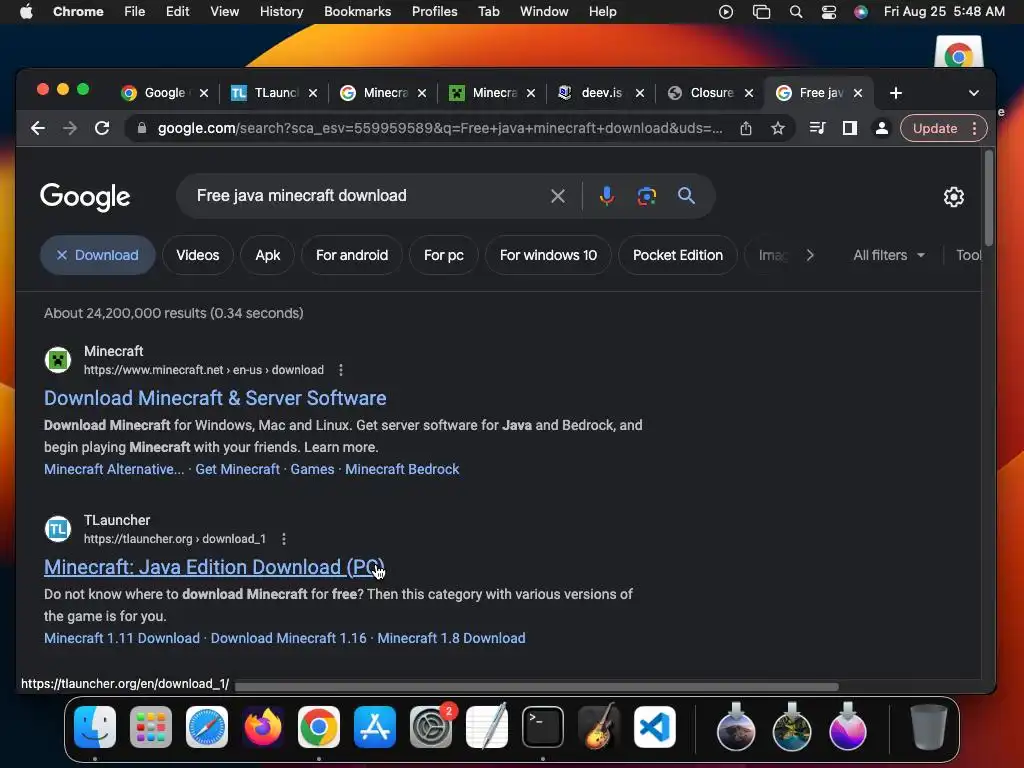Open the tab search media controls icon

[x=818, y=128]
